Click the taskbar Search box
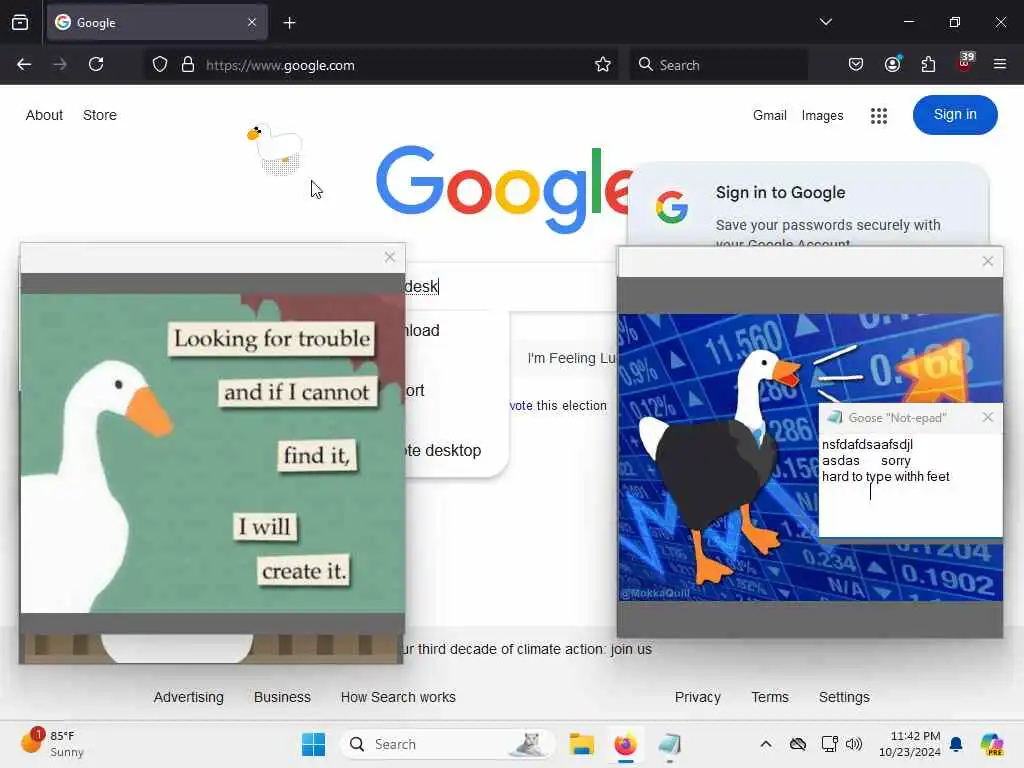 click(x=448, y=744)
